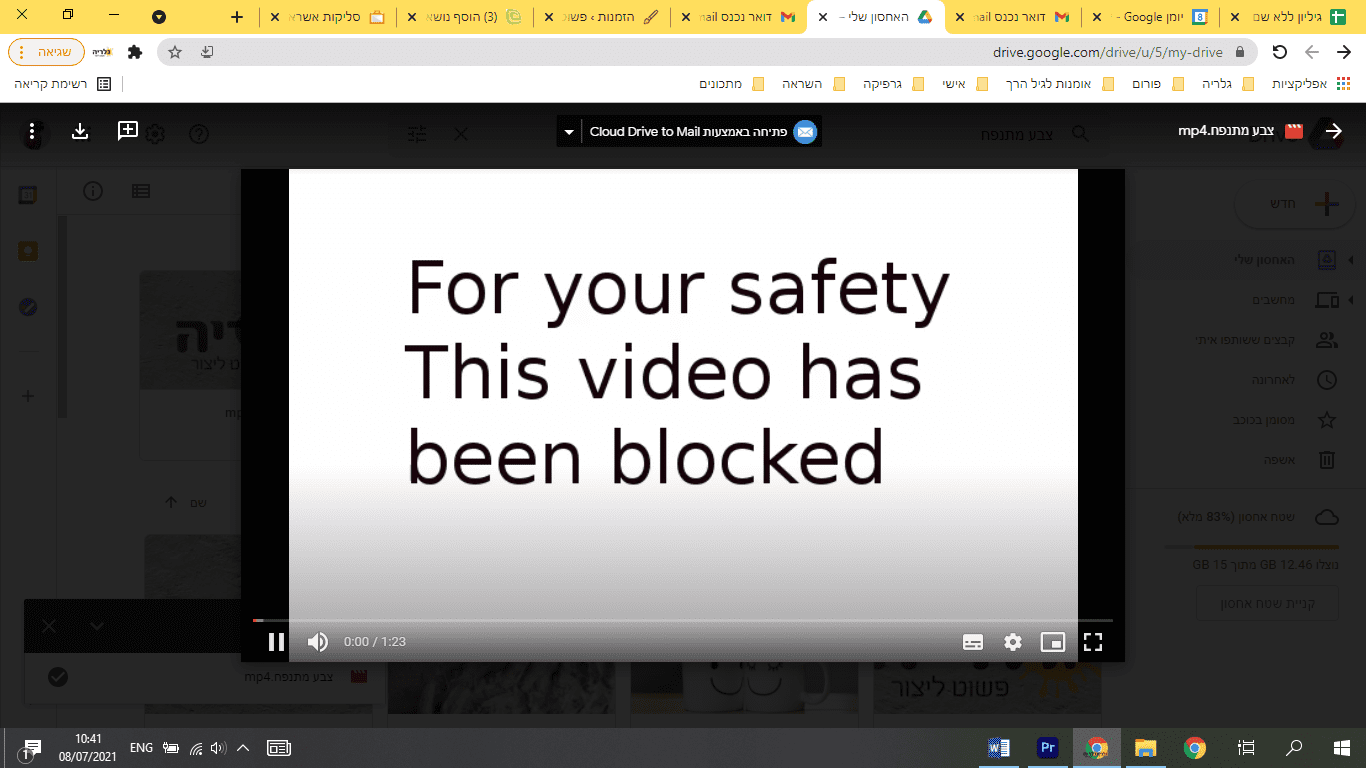Open the Chrome extensions puzzle menu

click(x=135, y=52)
